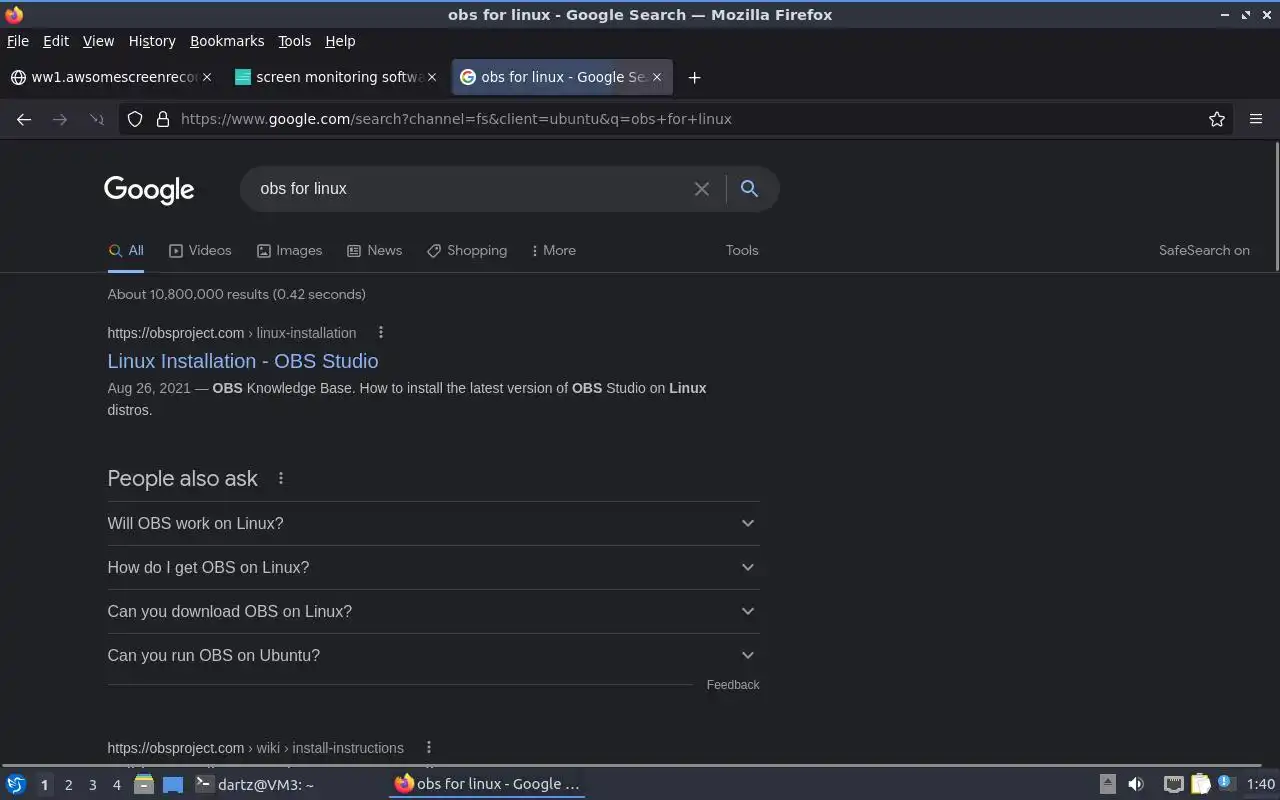This screenshot has width=1280, height=800.
Task: Select the News search filter
Action: tap(374, 250)
